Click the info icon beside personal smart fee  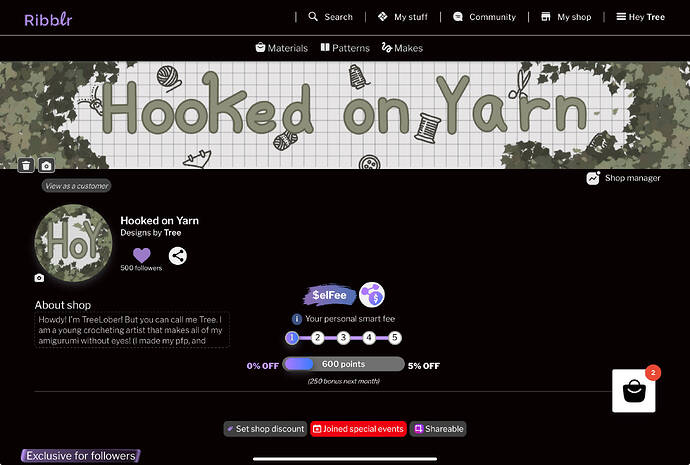coord(297,319)
